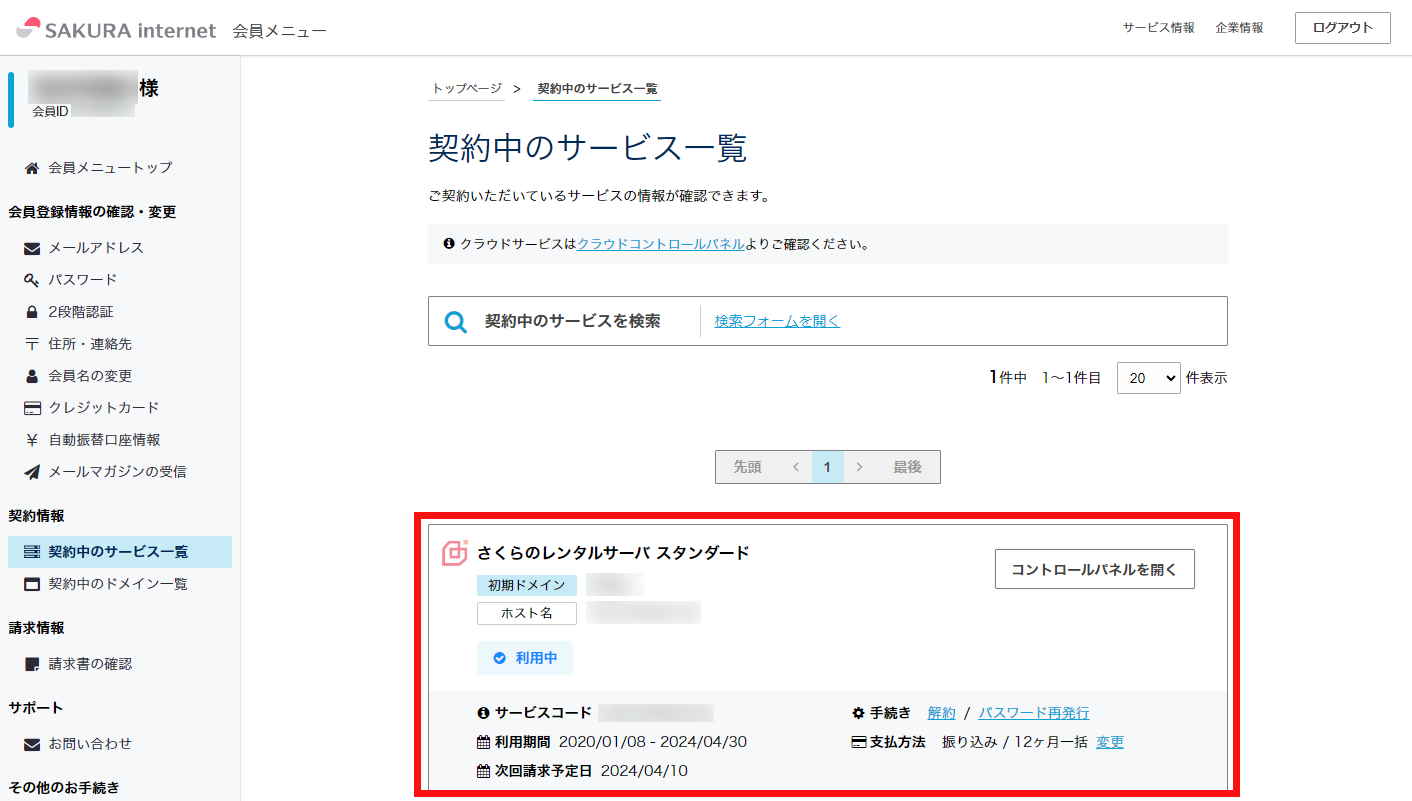This screenshot has height=801, width=1412.
Task: Click the person icon beside 会員名の変更
Action: [x=32, y=376]
